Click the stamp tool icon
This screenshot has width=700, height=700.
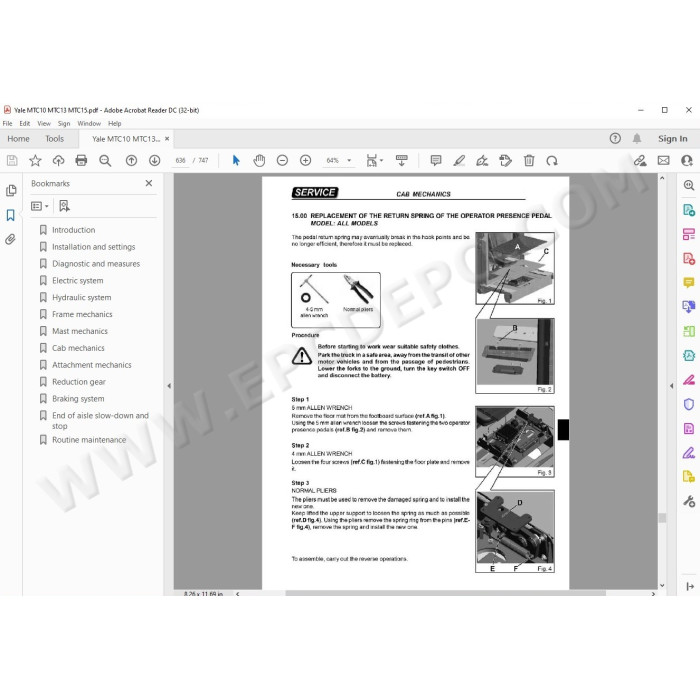[x=505, y=160]
